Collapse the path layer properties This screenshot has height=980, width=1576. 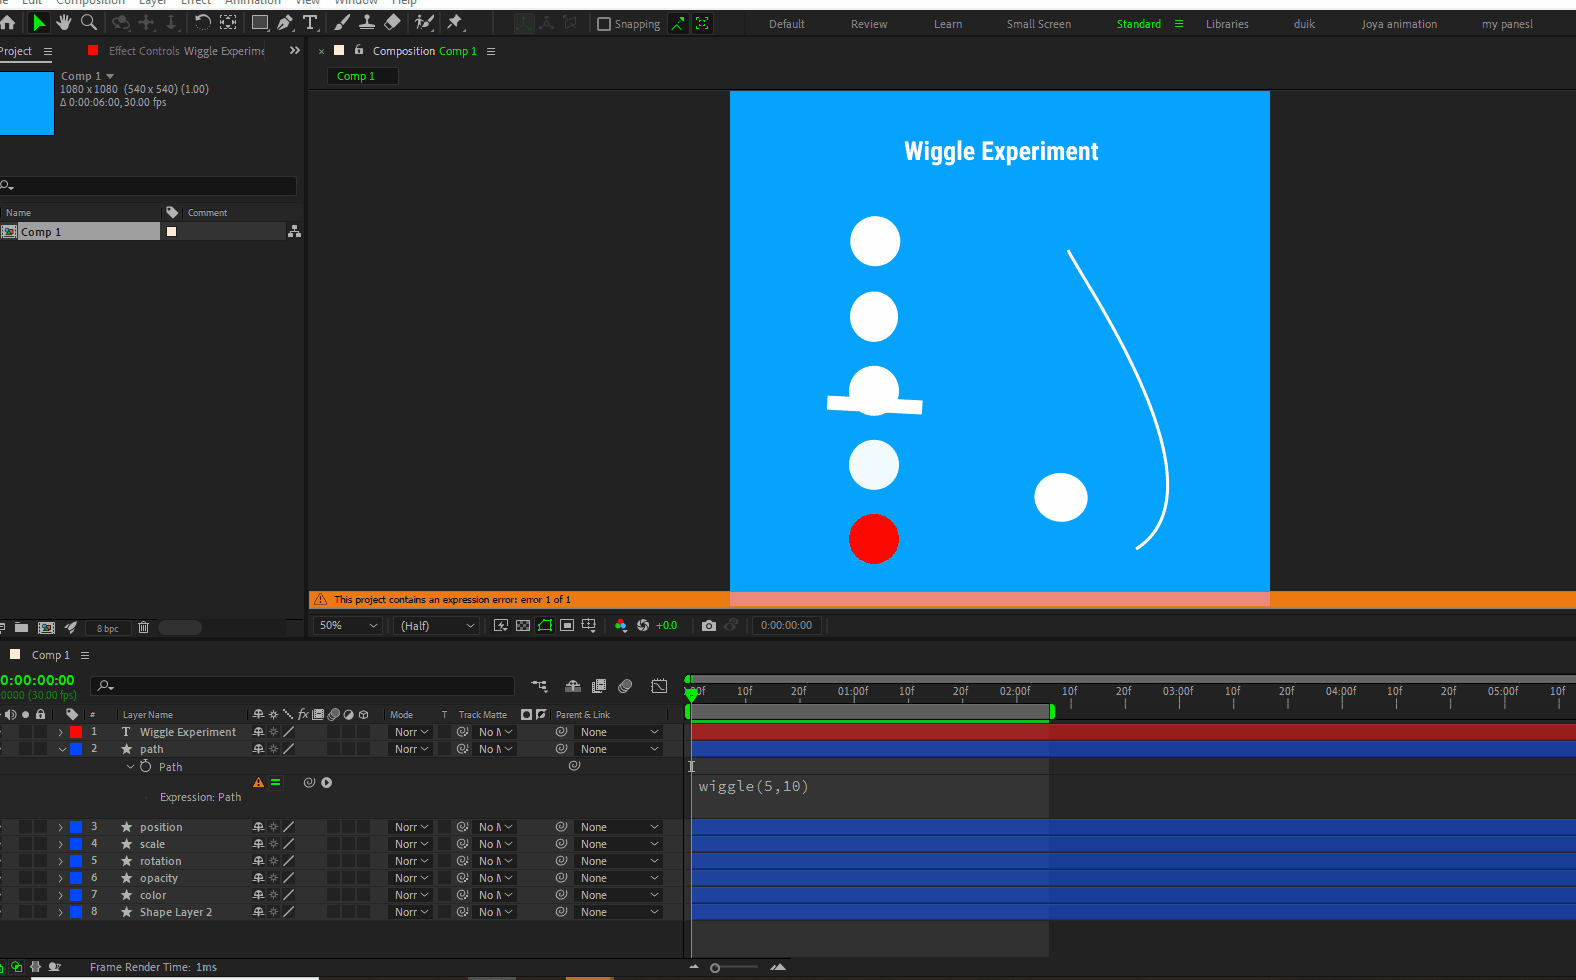click(x=62, y=749)
